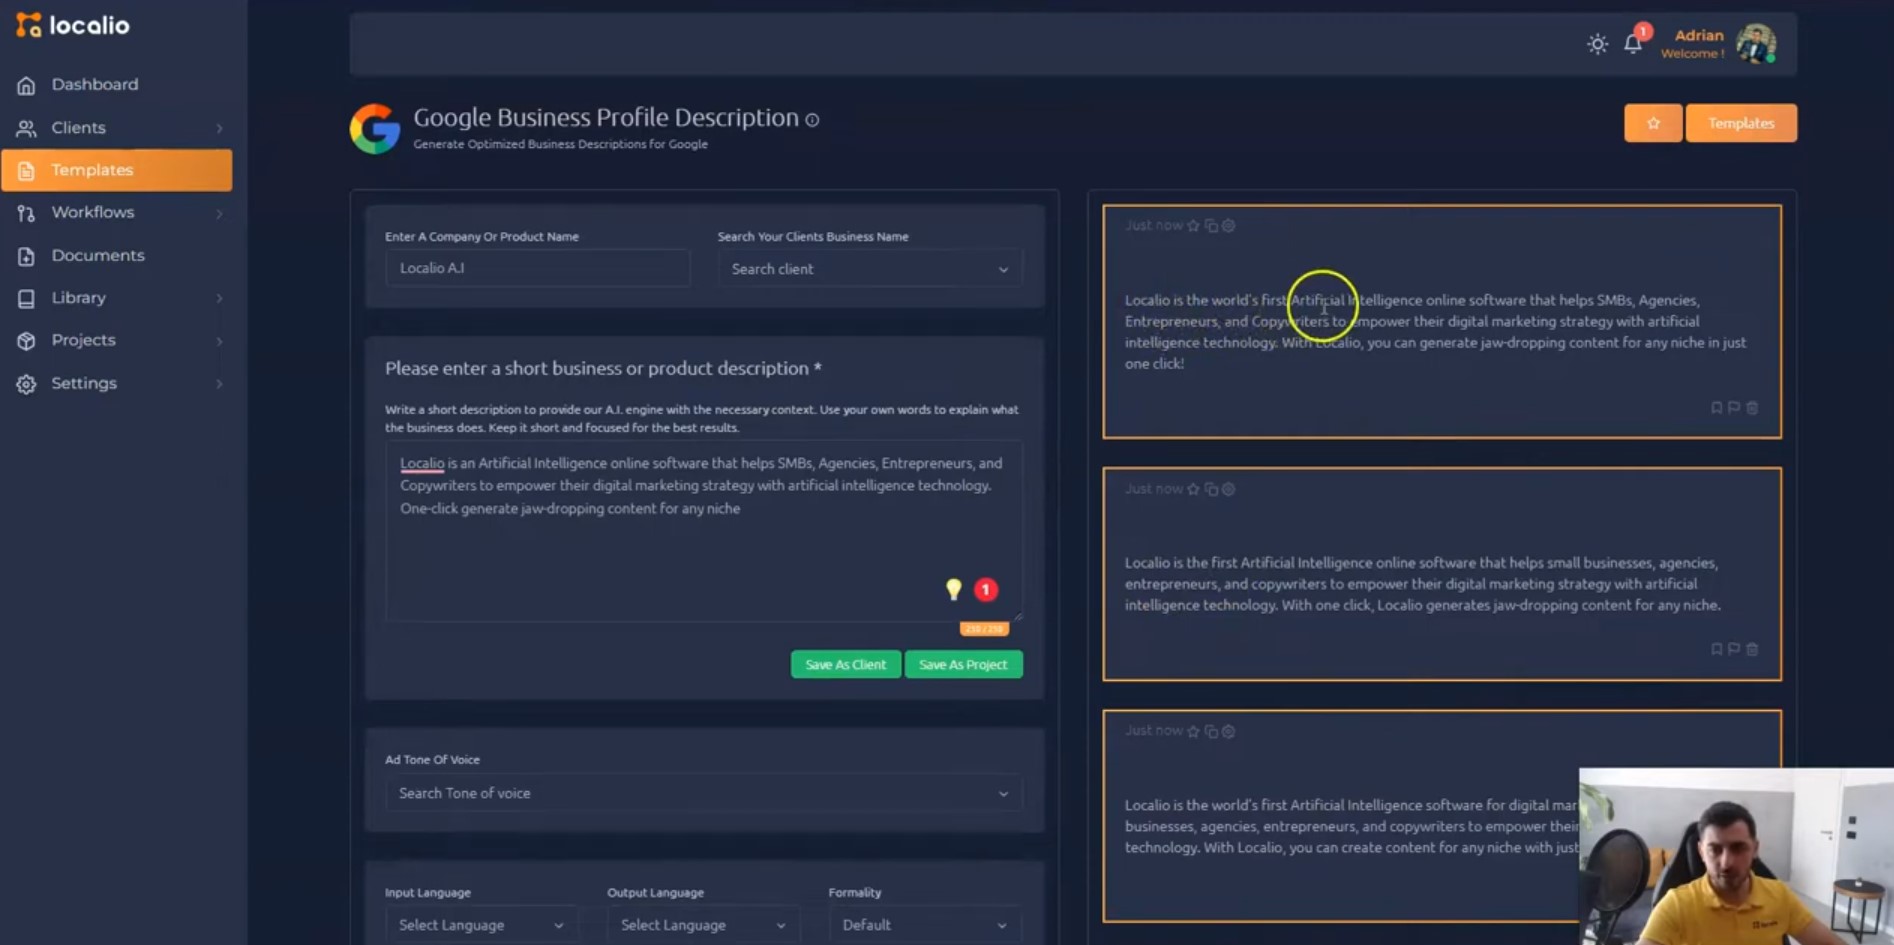The image size is (1894, 945).
Task: Click the lightbulb suggestion icon
Action: click(954, 589)
